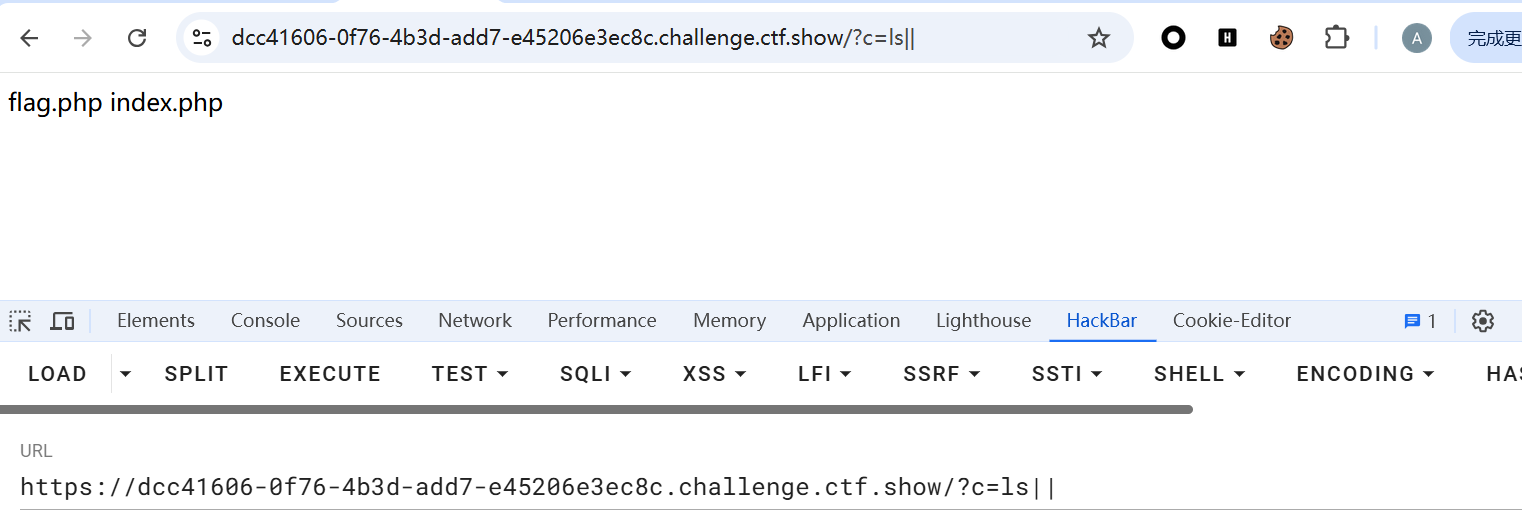Activate the inspect element picker
1522x512 pixels.
tap(20, 321)
